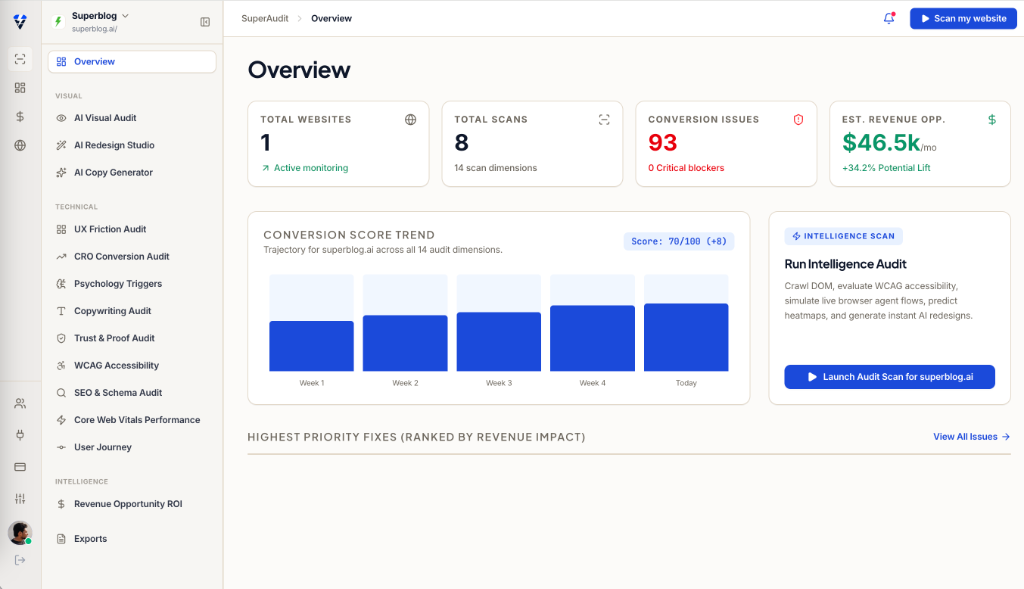1024x589 pixels.
Task: Click the Run Intelligence Audit heading
Action: coord(845,264)
